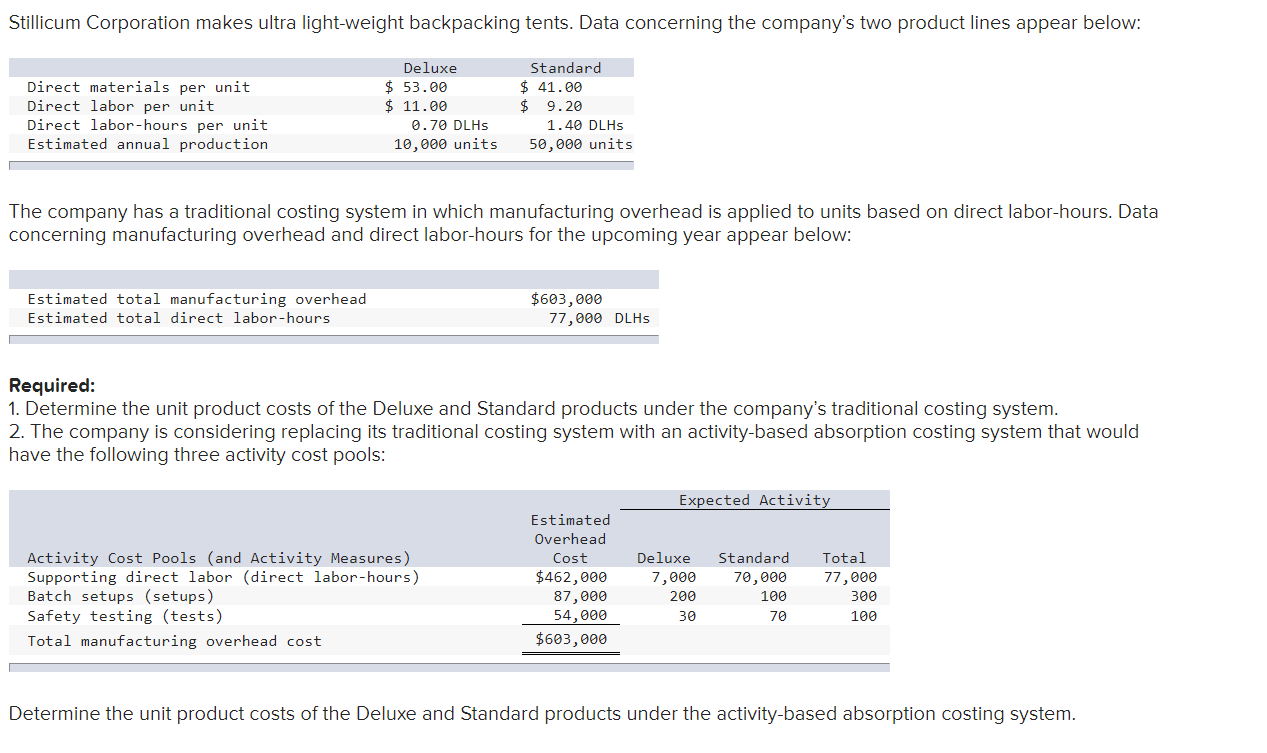Click the 'Total manufacturing overhead cost' label
Image resolution: width=1267 pixels, height=753 pixels.
(175, 641)
